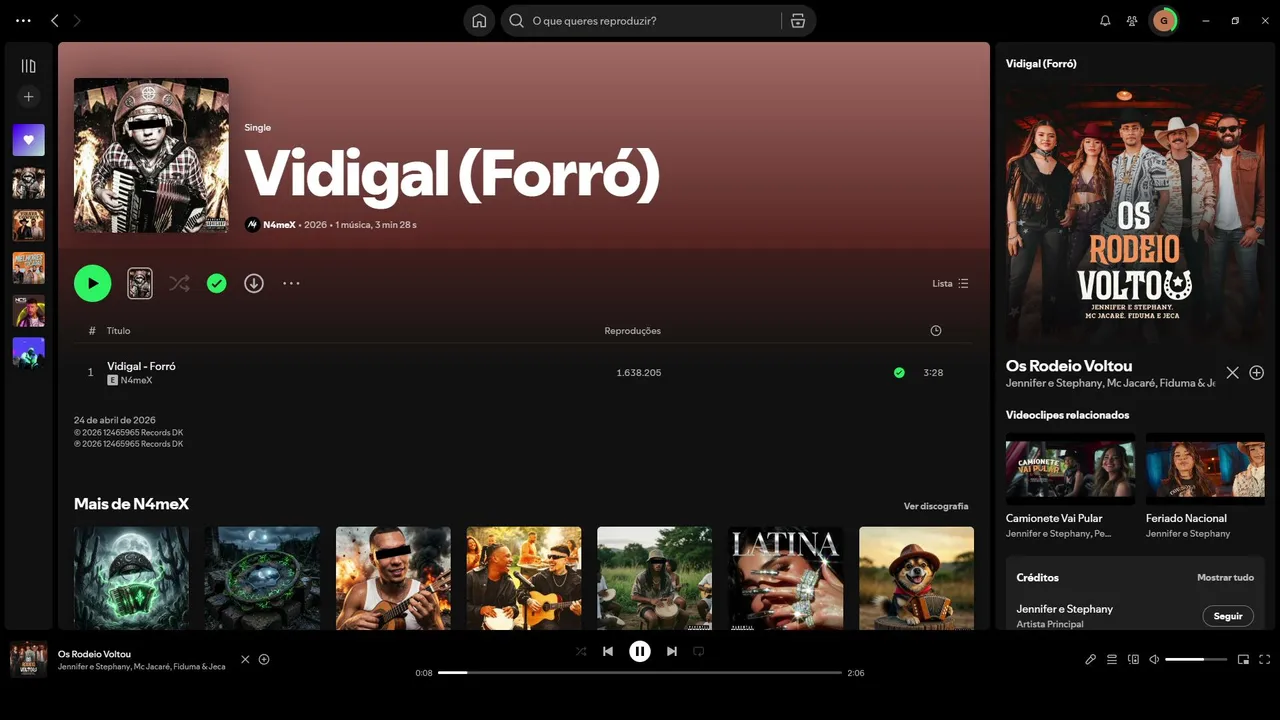Select the "Vidigal - Forró" track title
1280x720 pixels.
click(141, 366)
